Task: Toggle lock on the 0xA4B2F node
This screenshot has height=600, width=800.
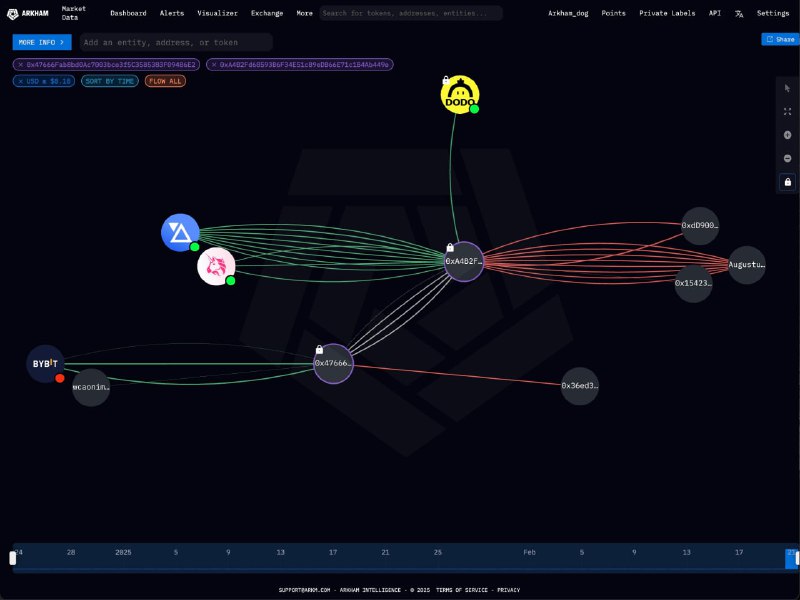Action: click(450, 247)
